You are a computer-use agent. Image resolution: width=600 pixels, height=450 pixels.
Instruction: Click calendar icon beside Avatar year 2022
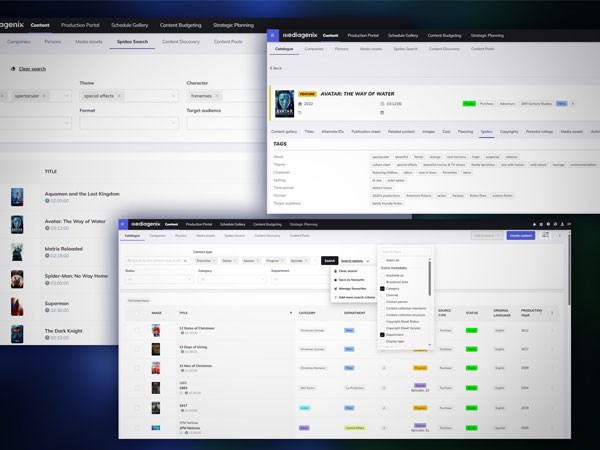[x=300, y=104]
